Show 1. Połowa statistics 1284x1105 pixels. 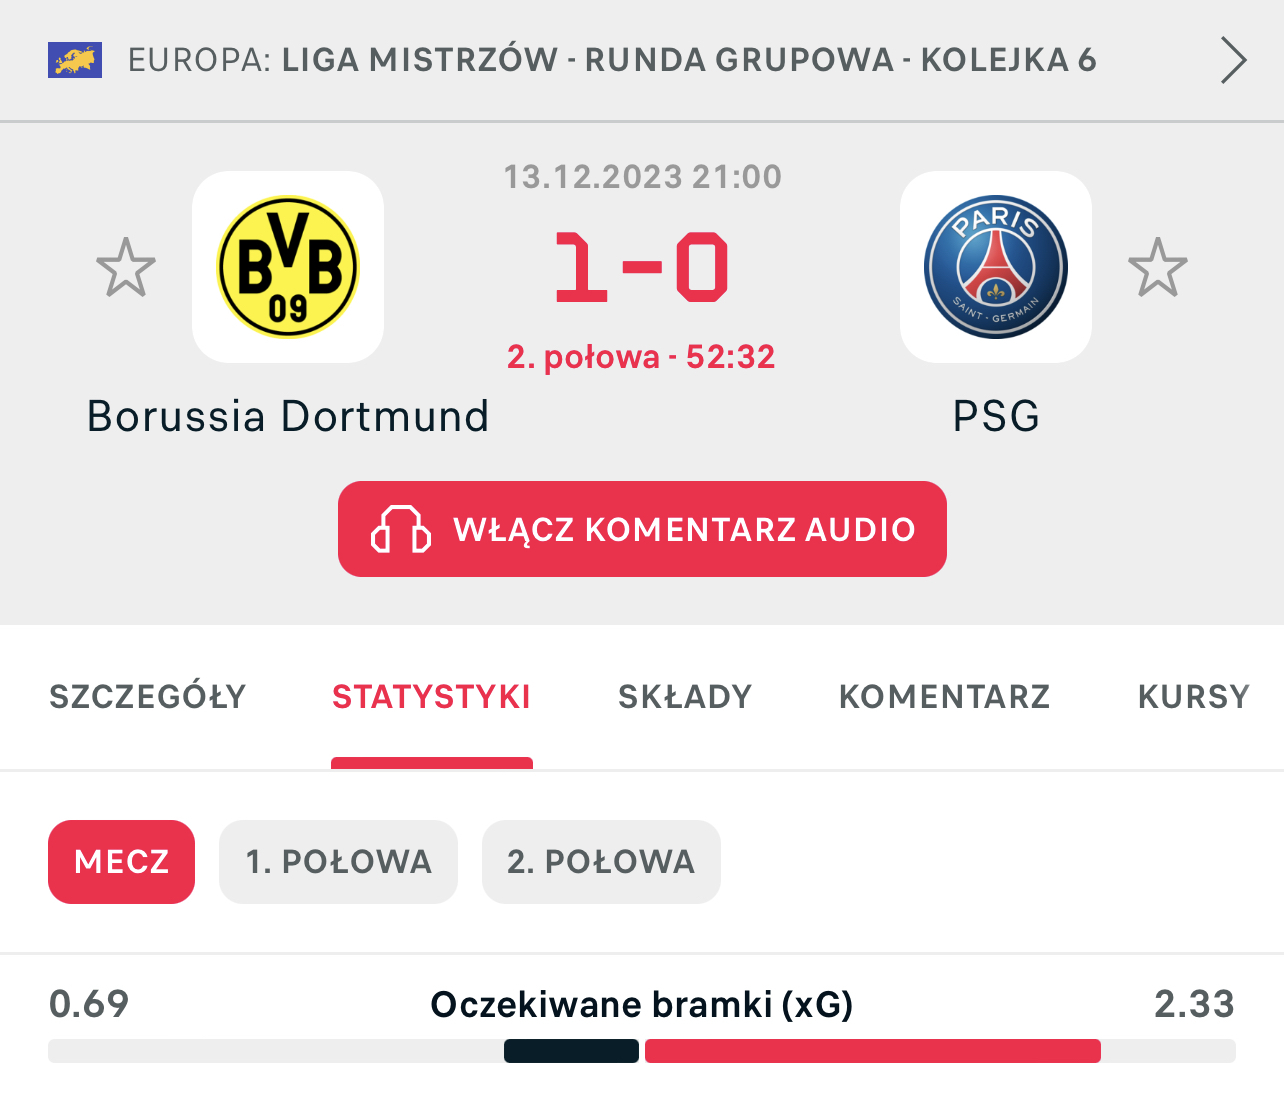[x=338, y=862]
